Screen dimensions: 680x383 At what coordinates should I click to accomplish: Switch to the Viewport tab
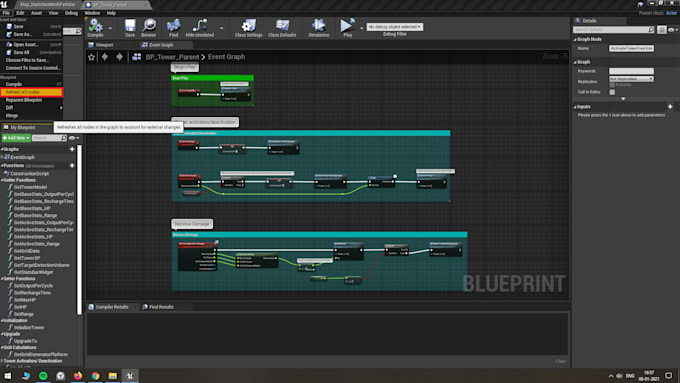point(104,45)
